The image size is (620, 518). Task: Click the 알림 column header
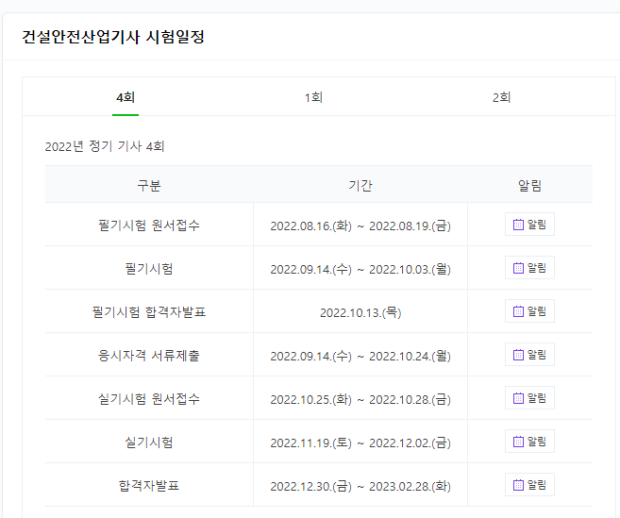pos(529,185)
